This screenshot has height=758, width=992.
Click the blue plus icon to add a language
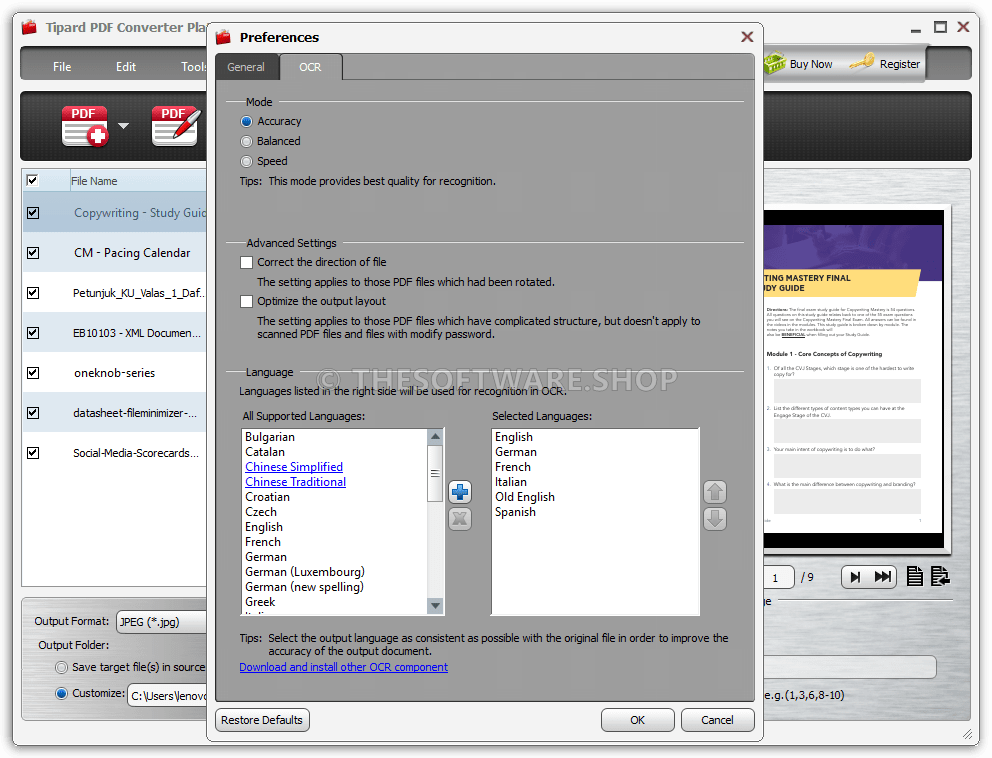click(459, 492)
